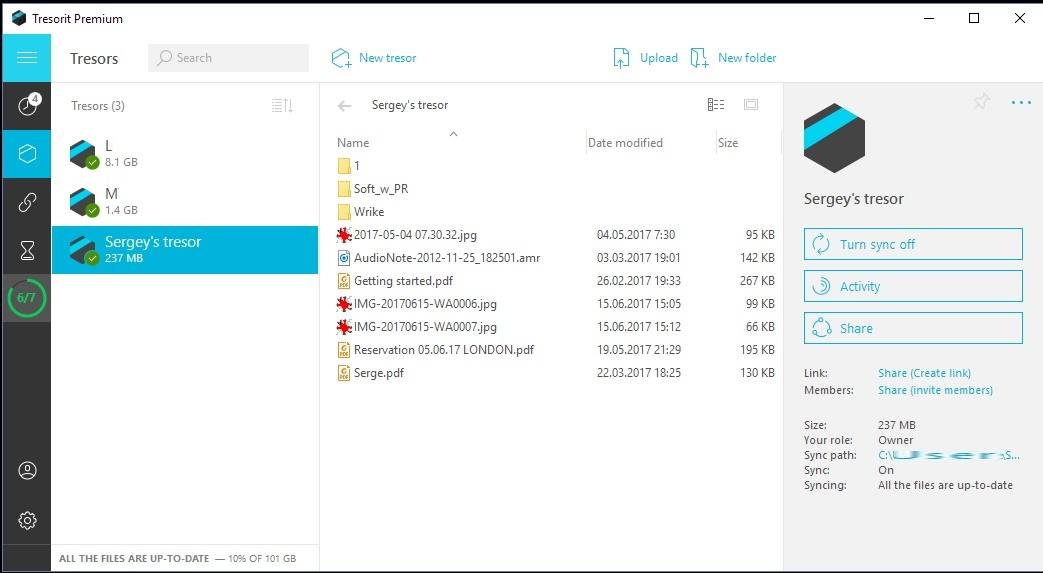Open the hamburger menu
The height and width of the screenshot is (573, 1043).
coord(27,58)
